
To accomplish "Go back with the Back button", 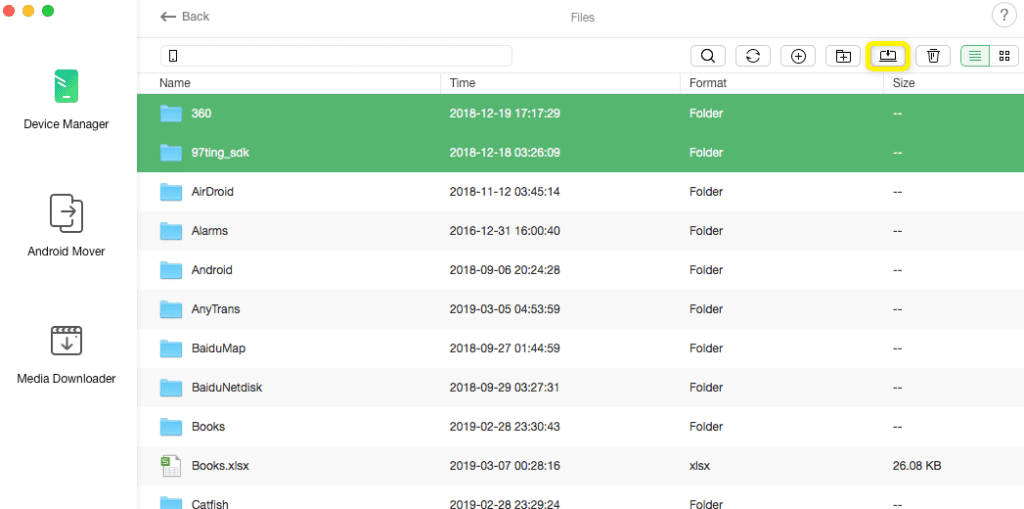I will pyautogui.click(x=185, y=17).
